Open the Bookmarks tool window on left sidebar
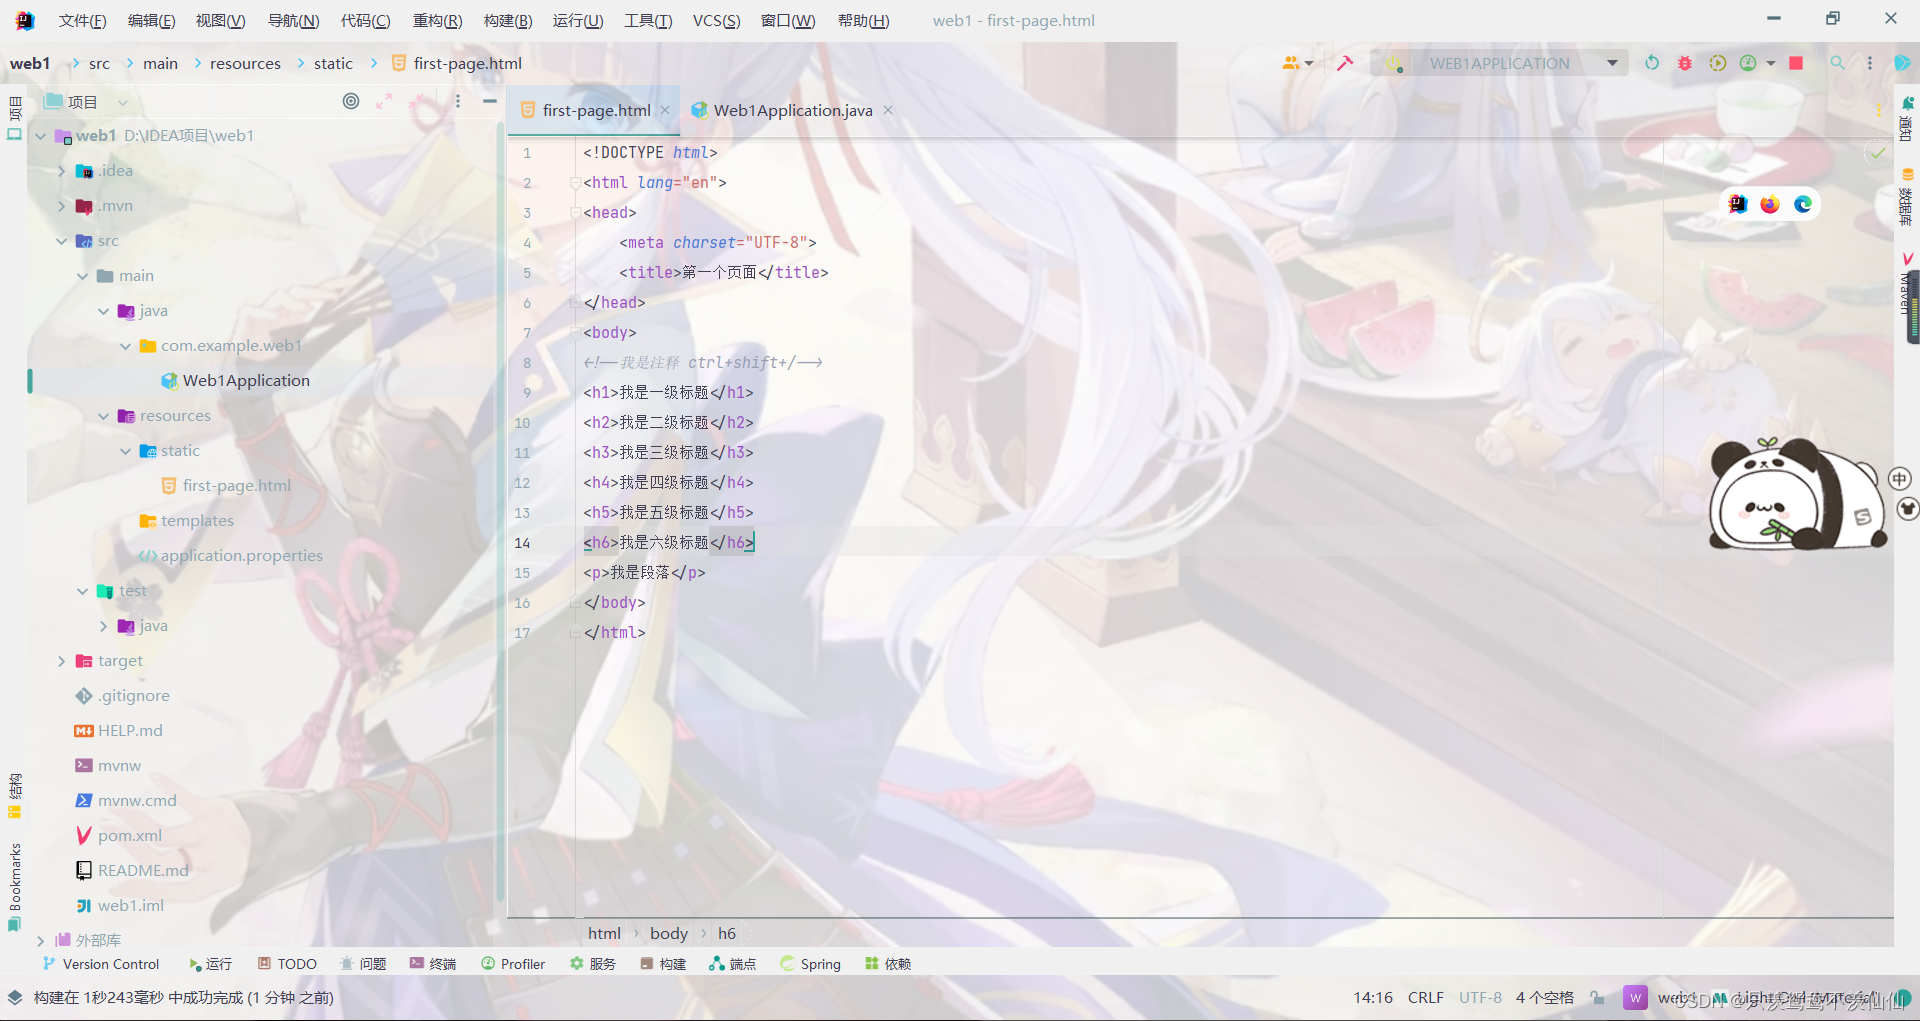1920x1021 pixels. pos(14,887)
